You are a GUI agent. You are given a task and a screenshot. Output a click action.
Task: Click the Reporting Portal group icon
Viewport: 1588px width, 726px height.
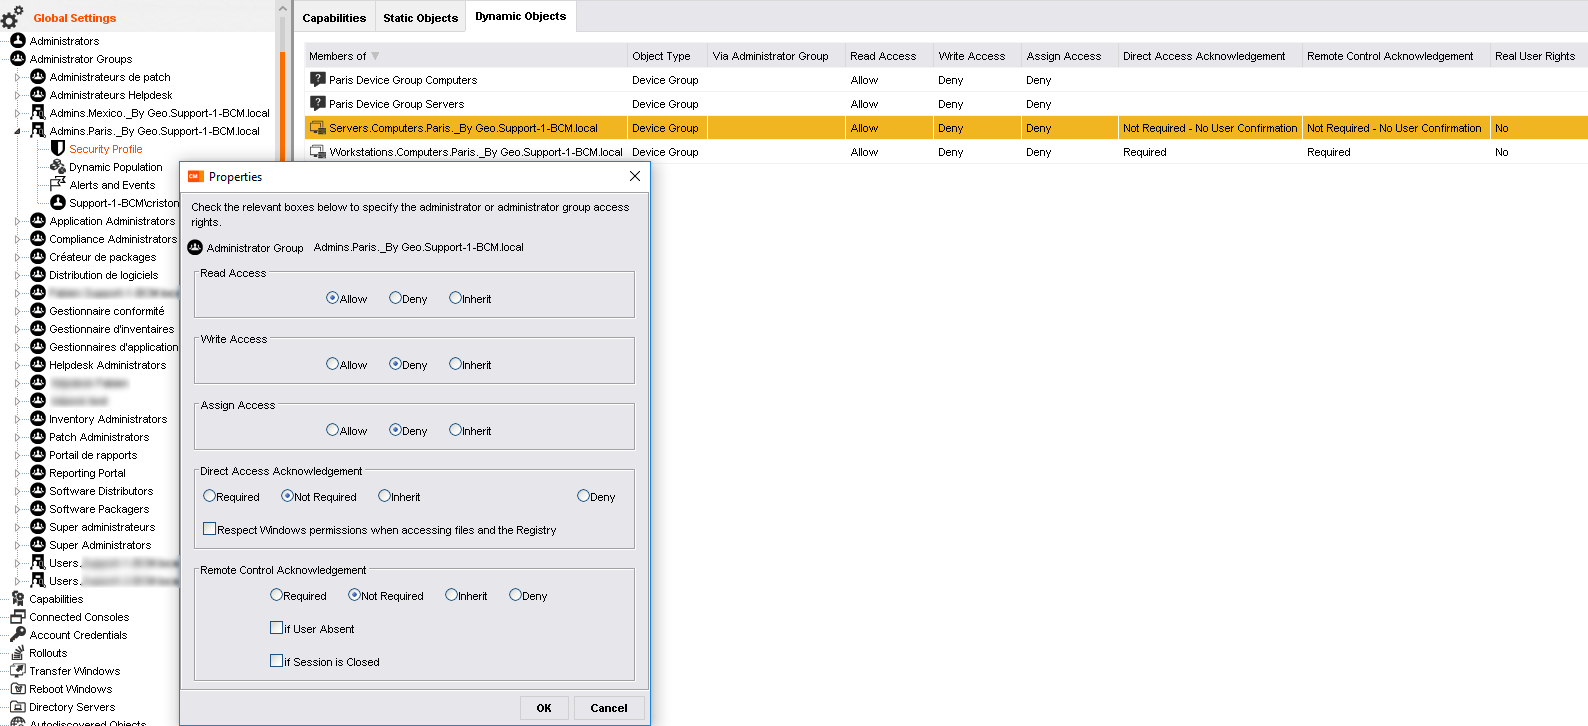tap(38, 473)
